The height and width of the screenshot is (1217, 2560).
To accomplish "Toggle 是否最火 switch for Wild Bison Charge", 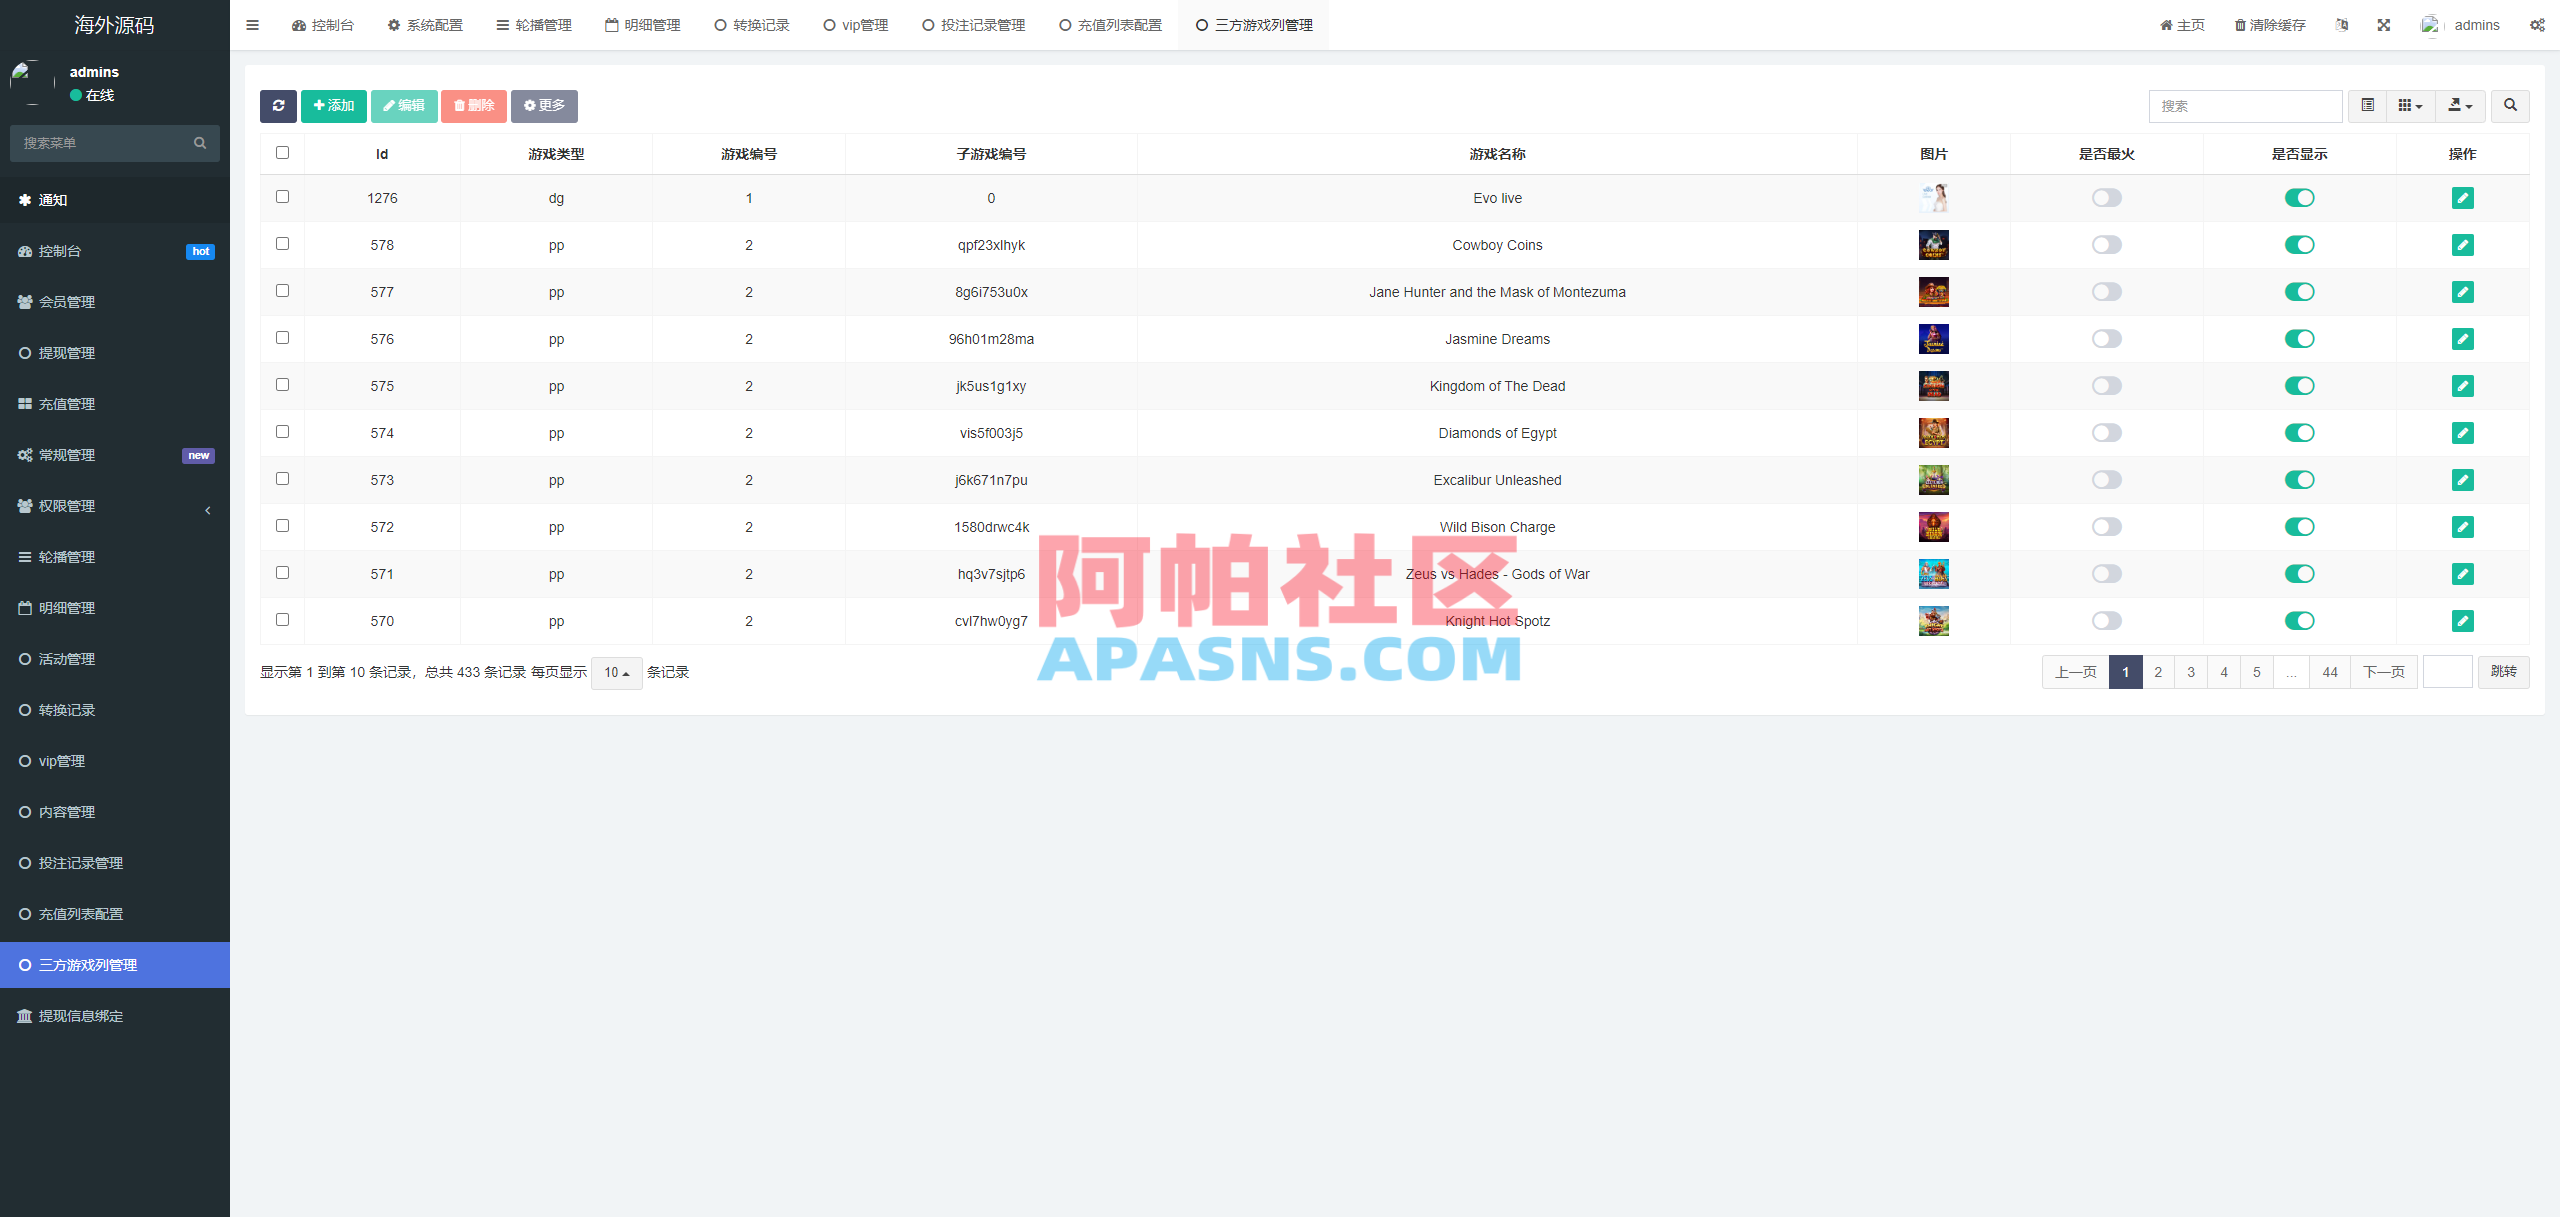I will (x=2106, y=527).
